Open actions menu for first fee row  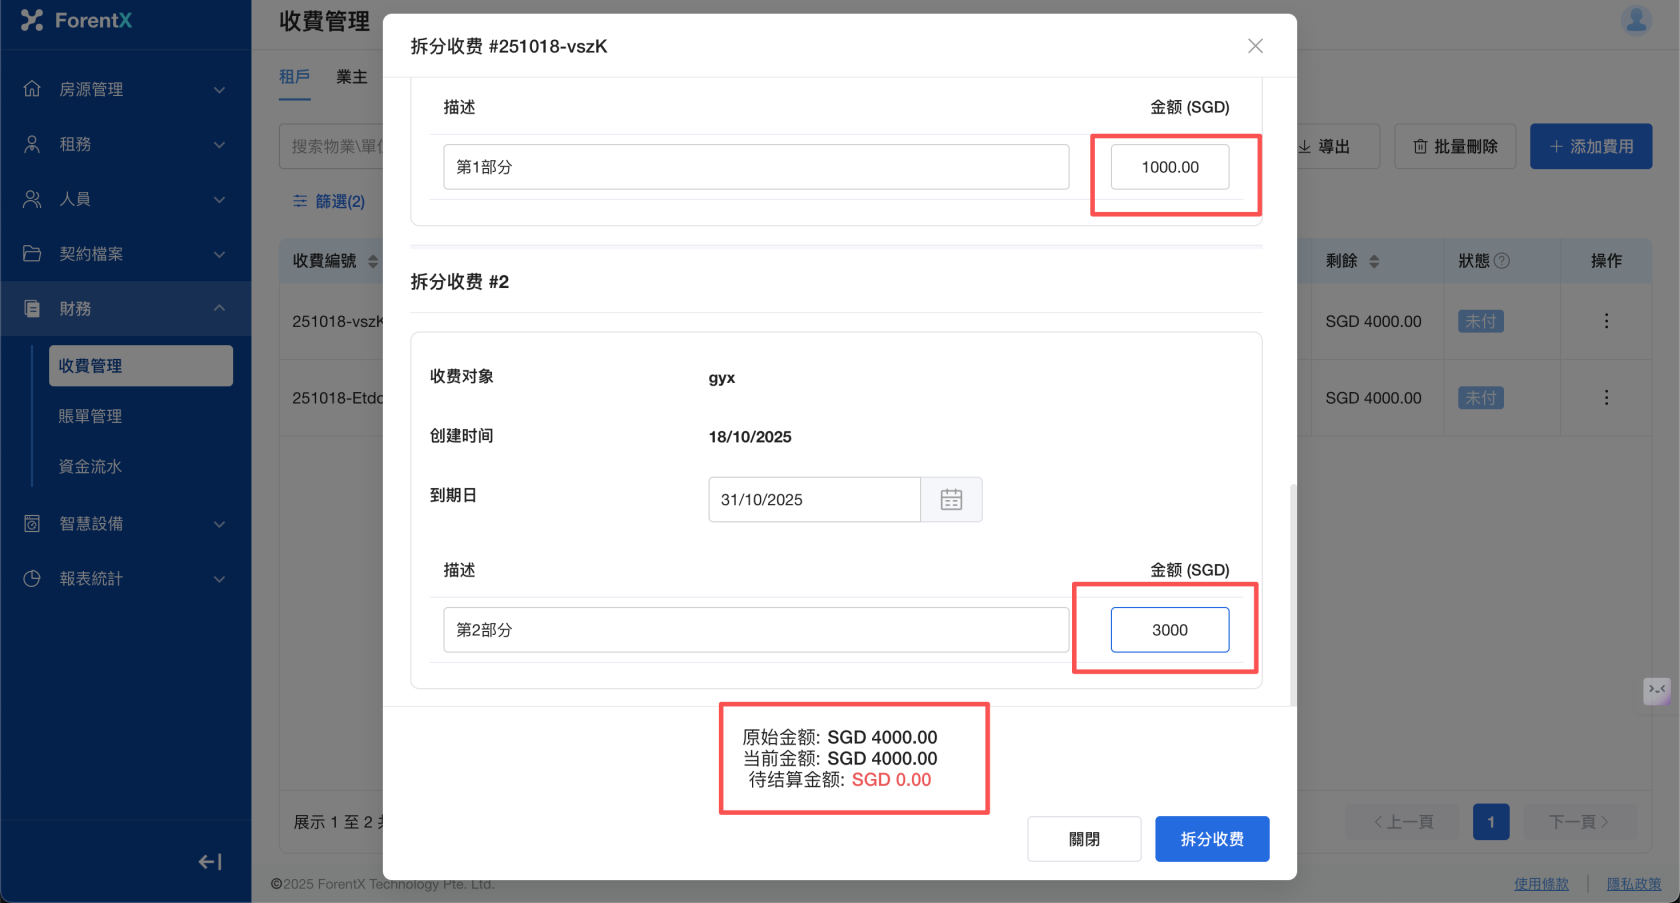(x=1606, y=321)
